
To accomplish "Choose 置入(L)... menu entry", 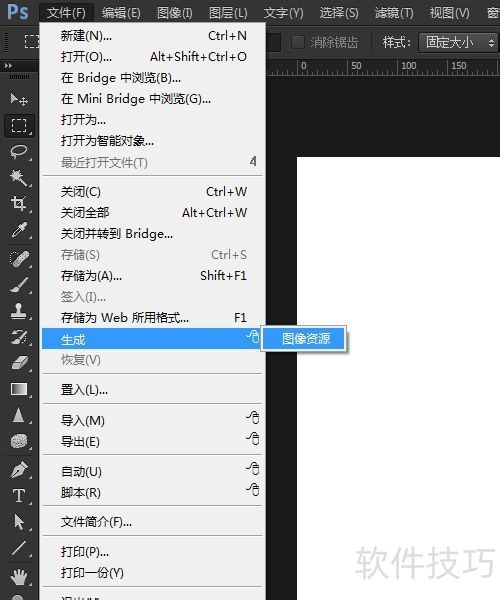I will pos(152,390).
